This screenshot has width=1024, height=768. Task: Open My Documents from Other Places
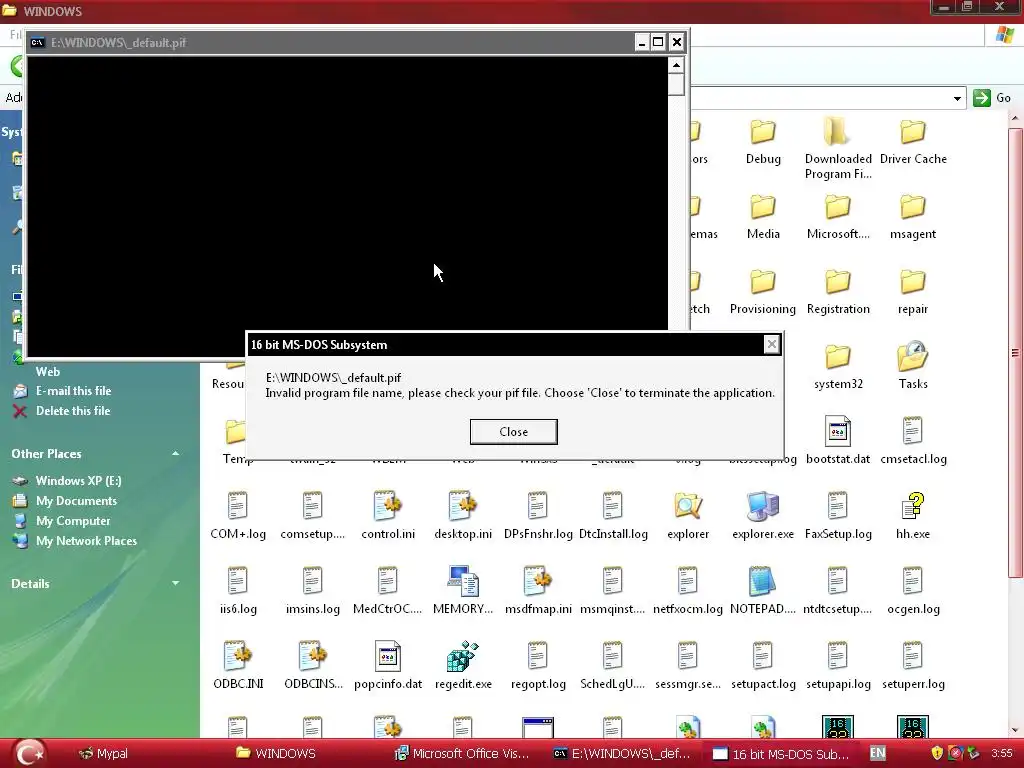[76, 501]
